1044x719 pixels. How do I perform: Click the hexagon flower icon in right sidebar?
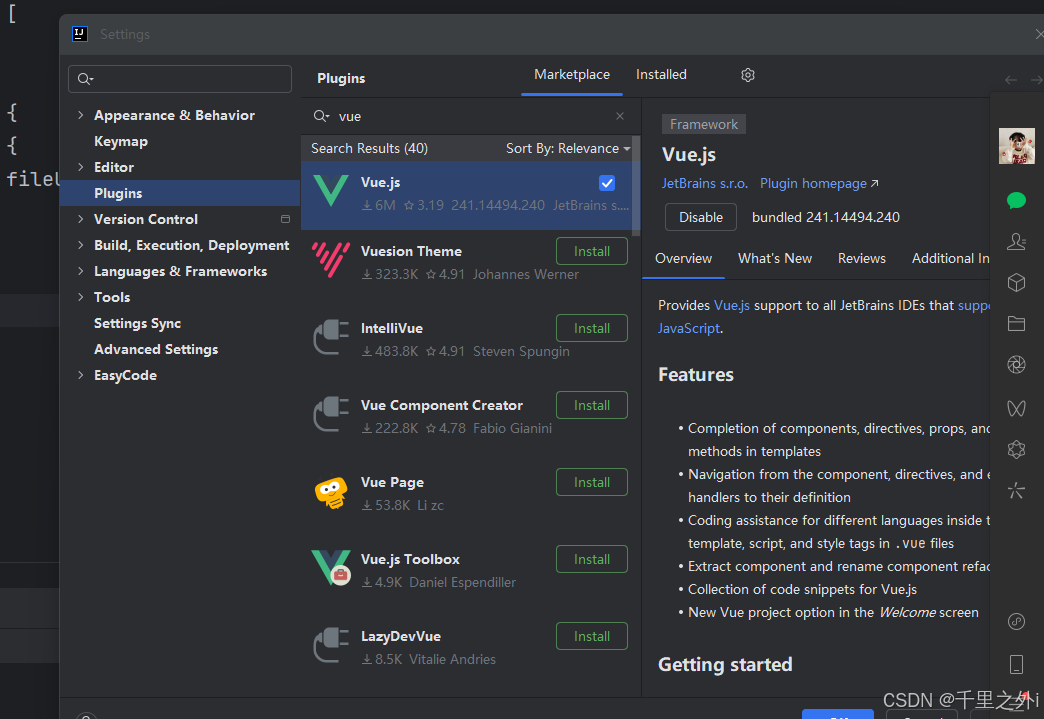(1016, 450)
